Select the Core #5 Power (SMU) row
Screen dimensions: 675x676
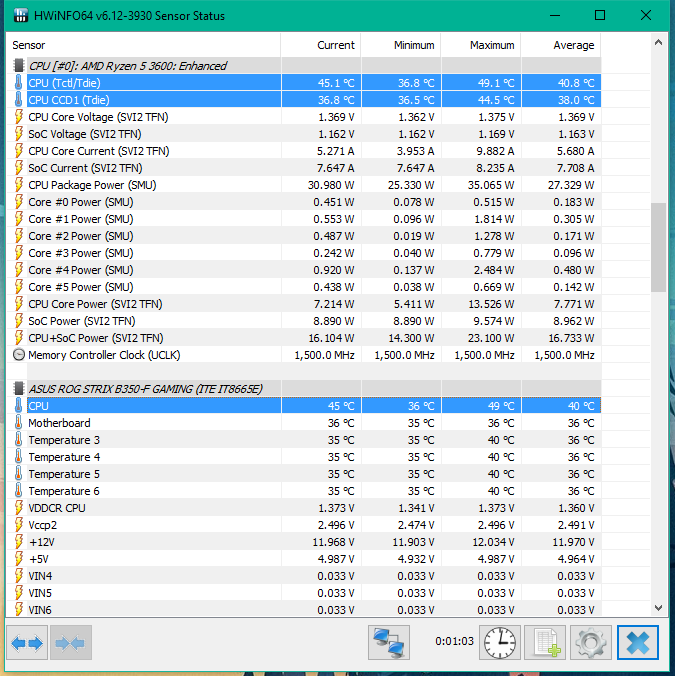(304, 287)
